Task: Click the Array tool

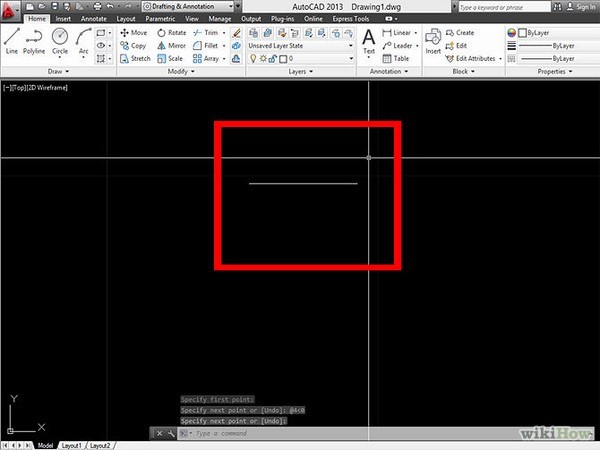Action: point(206,59)
